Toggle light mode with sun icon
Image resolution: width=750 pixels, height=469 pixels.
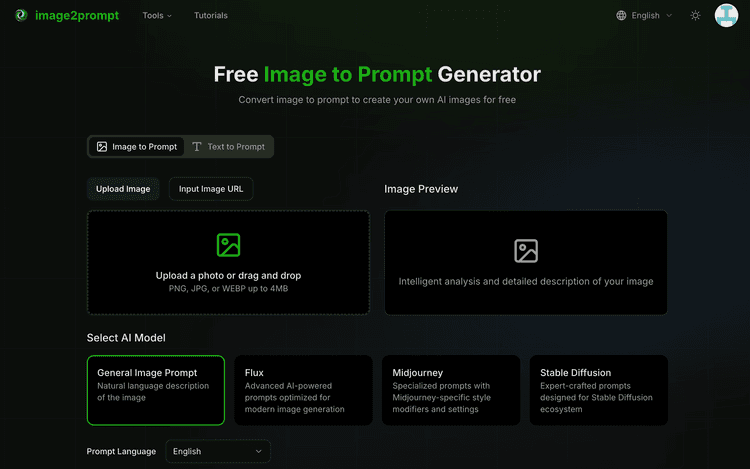695,15
